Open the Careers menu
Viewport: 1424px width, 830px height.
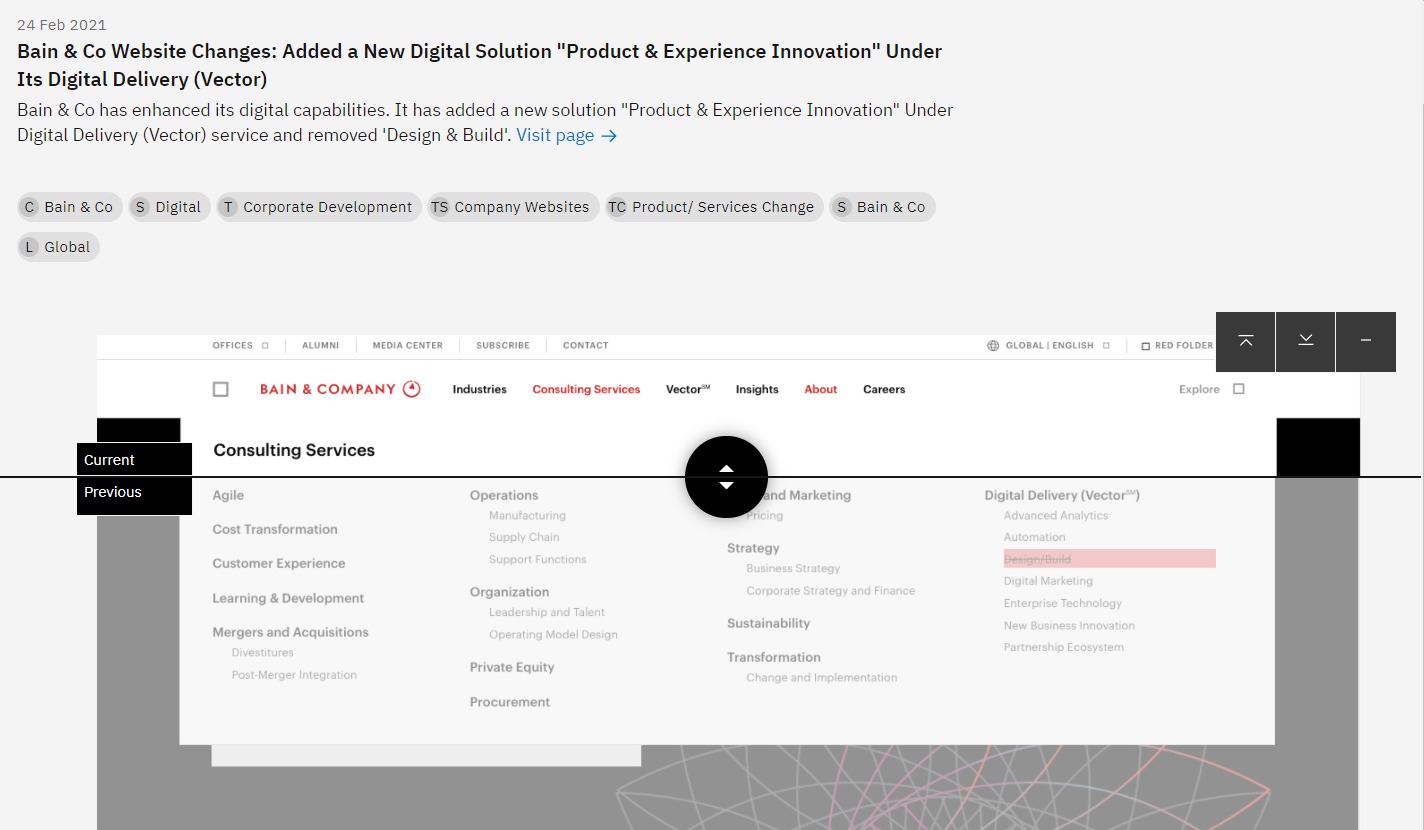pos(884,389)
